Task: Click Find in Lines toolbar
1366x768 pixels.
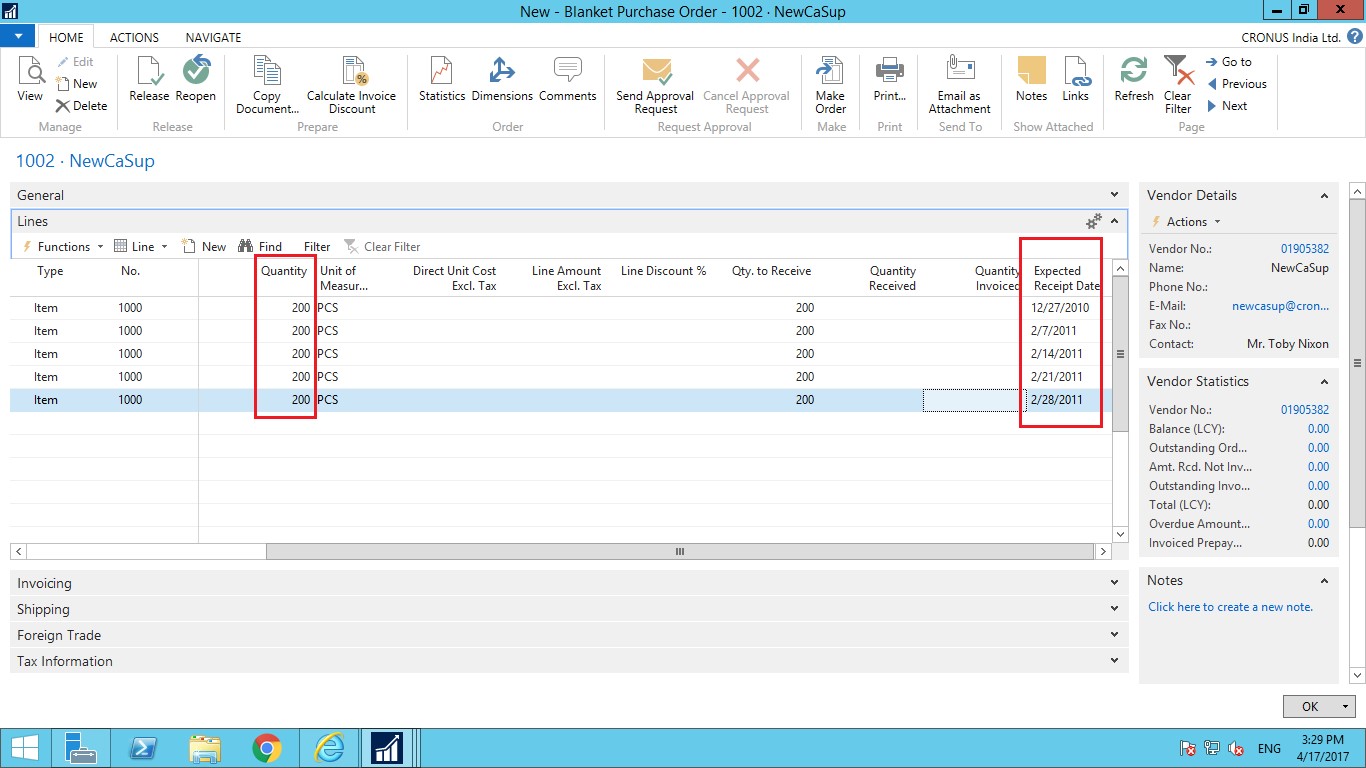Action: click(x=259, y=246)
